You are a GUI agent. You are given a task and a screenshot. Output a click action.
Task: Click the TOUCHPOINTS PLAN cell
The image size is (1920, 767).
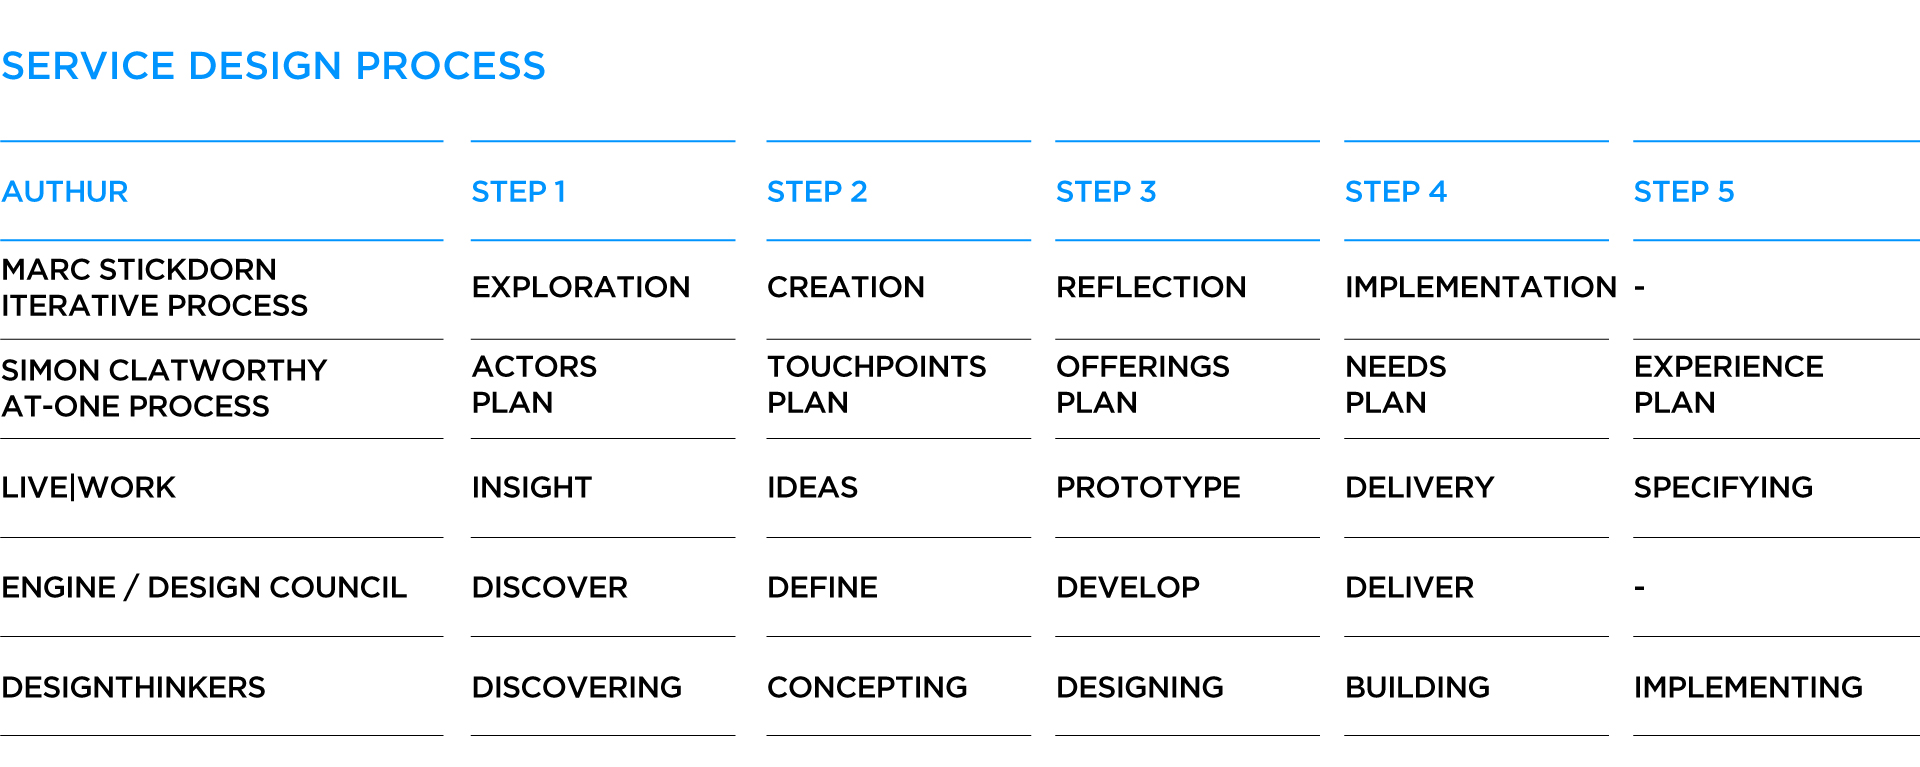pyautogui.click(x=876, y=384)
